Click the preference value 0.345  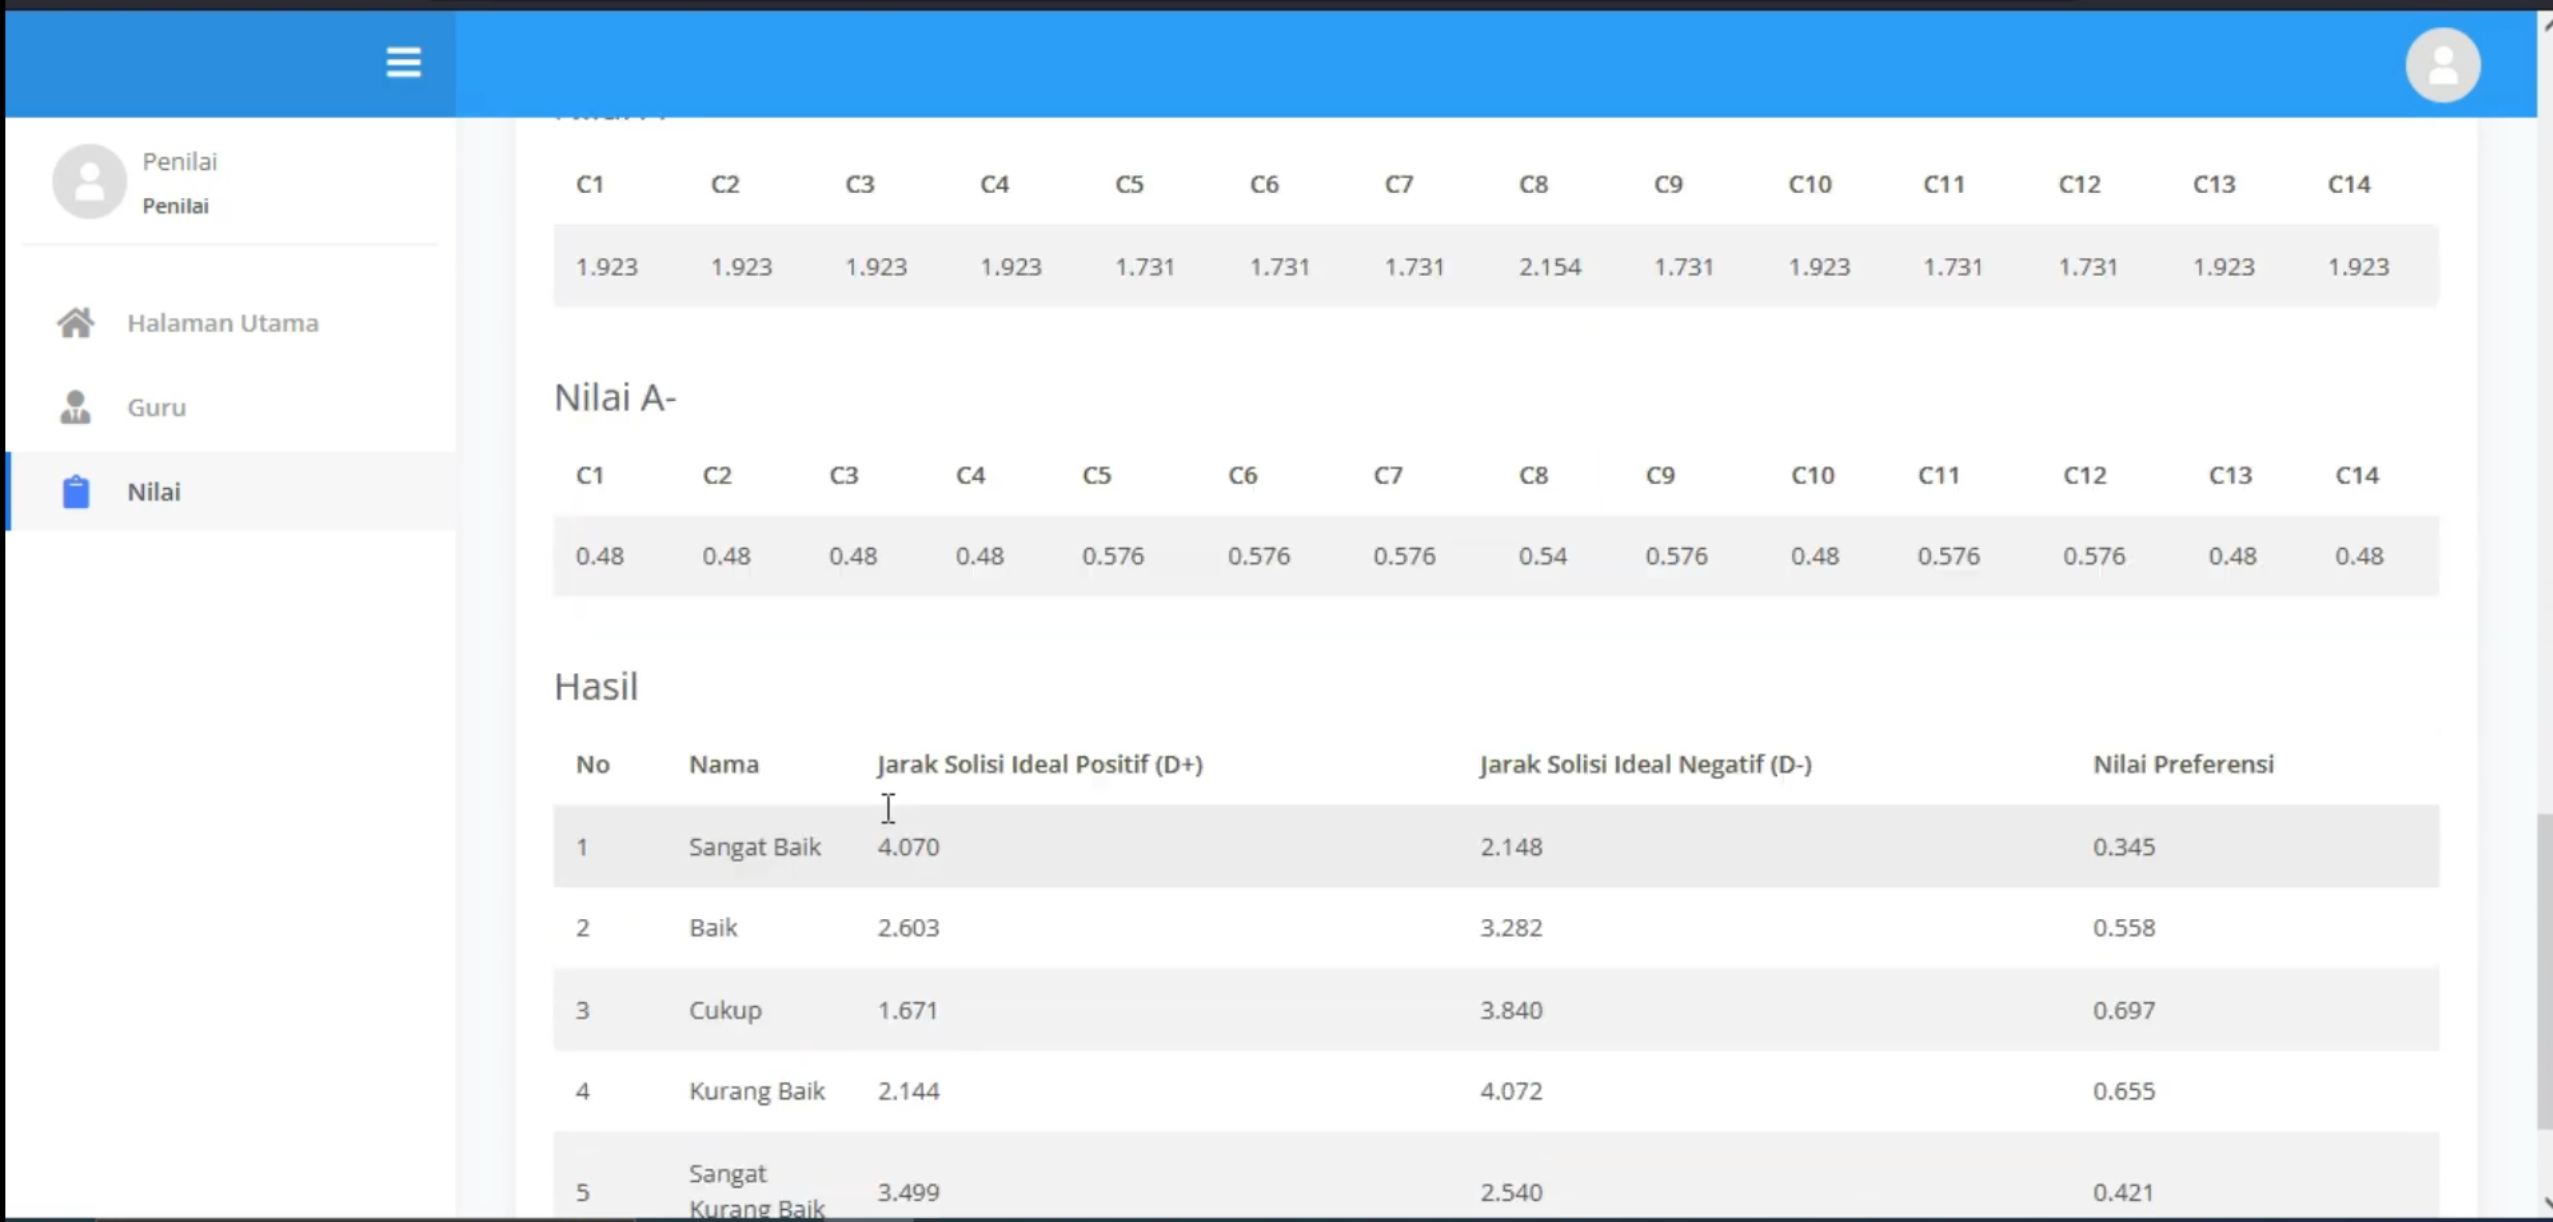coord(2124,846)
